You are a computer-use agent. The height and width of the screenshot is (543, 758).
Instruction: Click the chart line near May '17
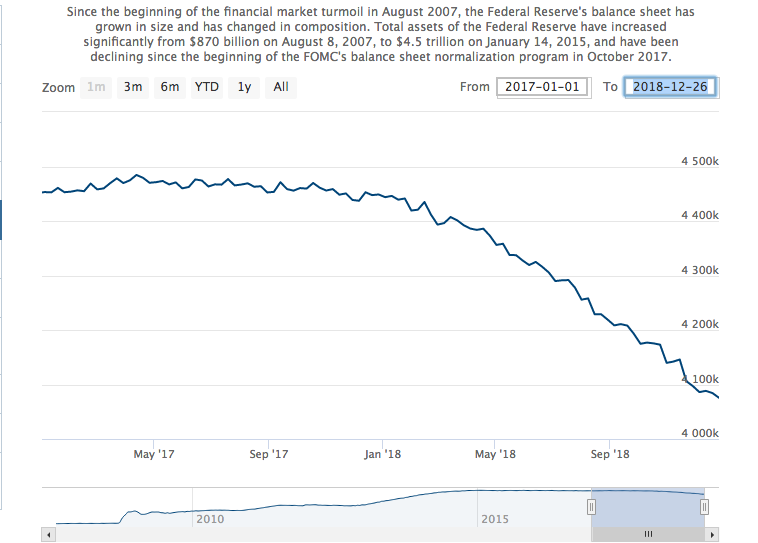click(153, 181)
